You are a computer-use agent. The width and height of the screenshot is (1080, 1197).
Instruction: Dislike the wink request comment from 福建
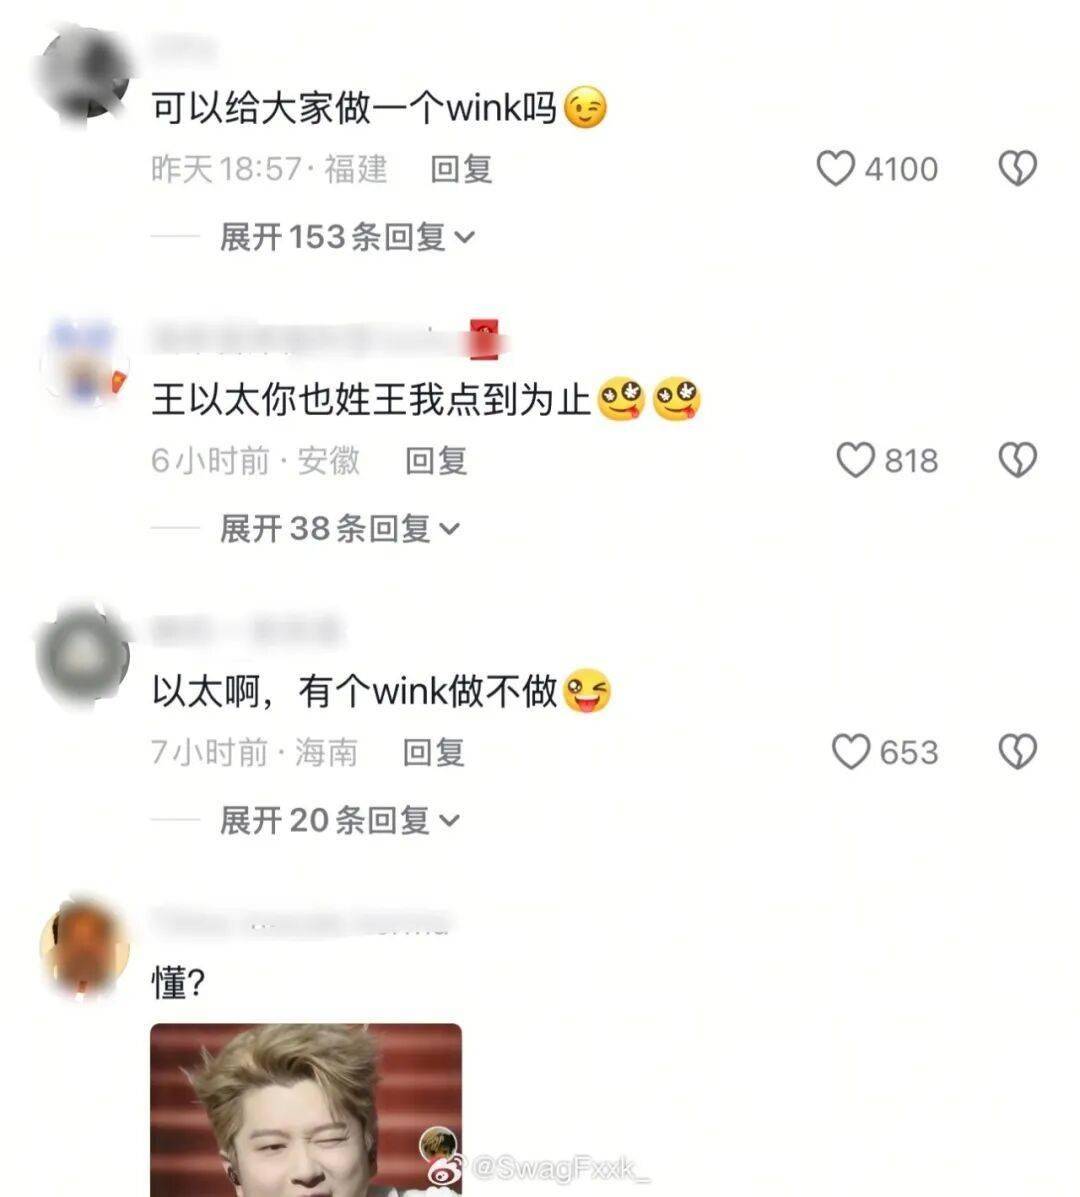pyautogui.click(x=1018, y=169)
